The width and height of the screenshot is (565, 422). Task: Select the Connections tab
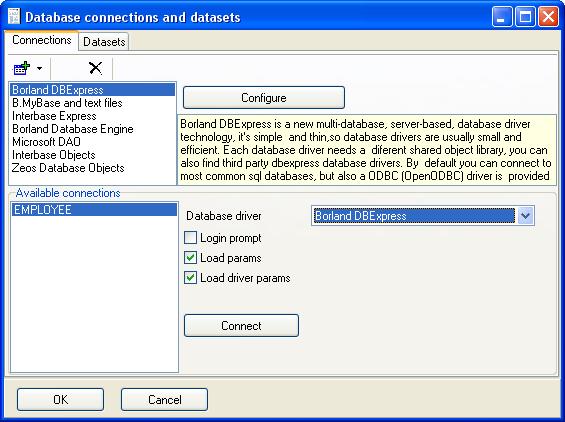(41, 40)
